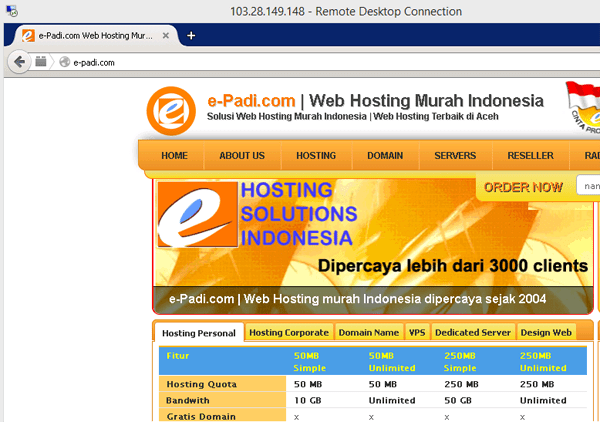Click the Indonesian flag badge in header

pyautogui.click(x=583, y=107)
